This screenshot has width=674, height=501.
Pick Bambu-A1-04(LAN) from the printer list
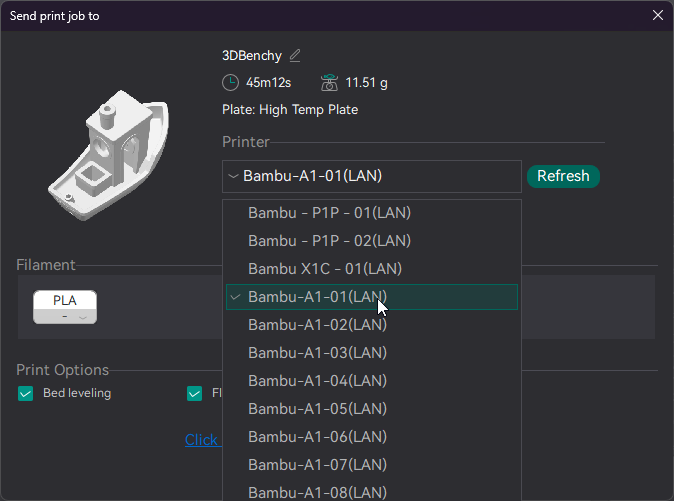(x=372, y=381)
